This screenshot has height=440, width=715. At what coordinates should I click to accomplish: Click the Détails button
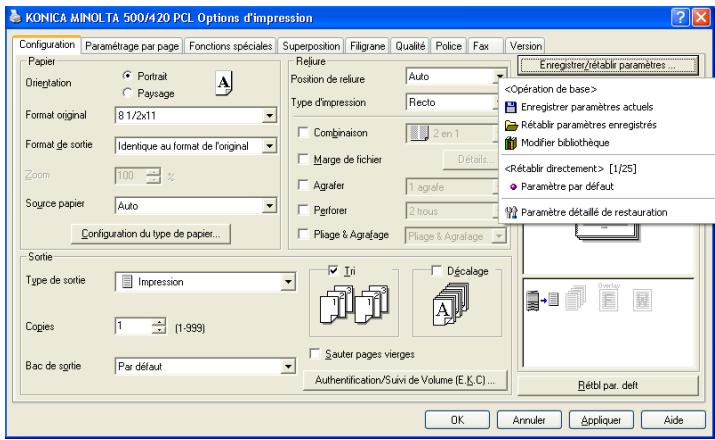471,160
